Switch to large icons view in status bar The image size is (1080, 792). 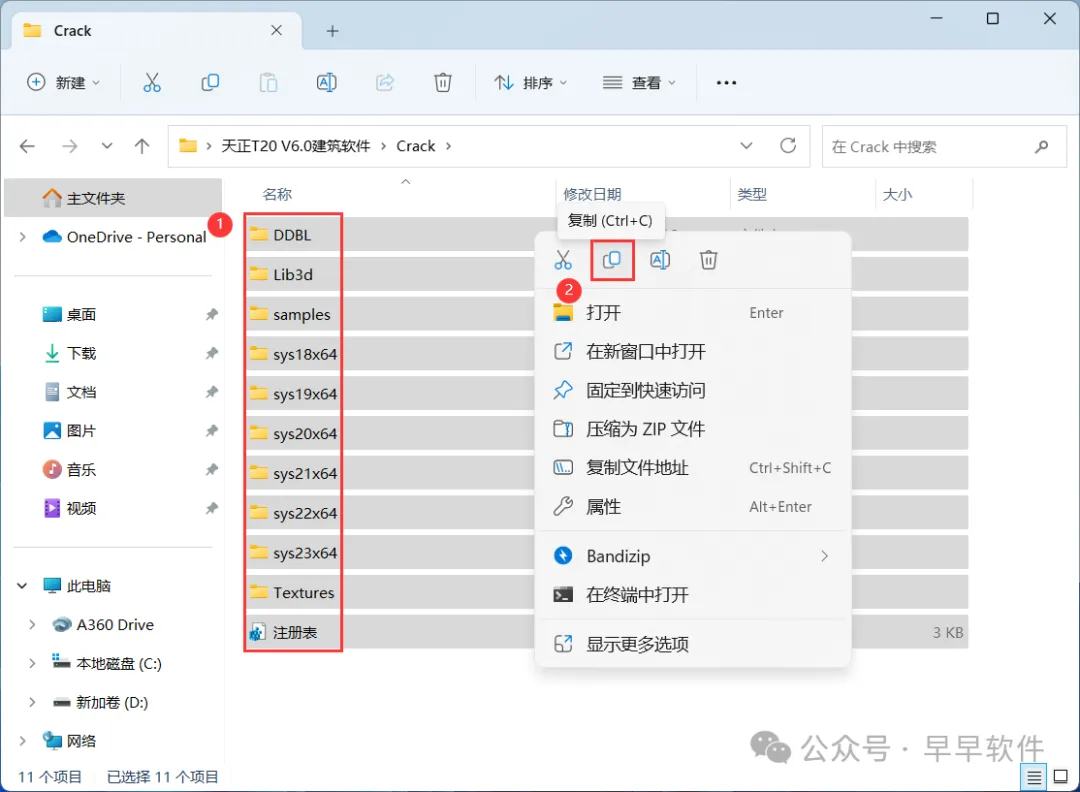pos(1061,777)
